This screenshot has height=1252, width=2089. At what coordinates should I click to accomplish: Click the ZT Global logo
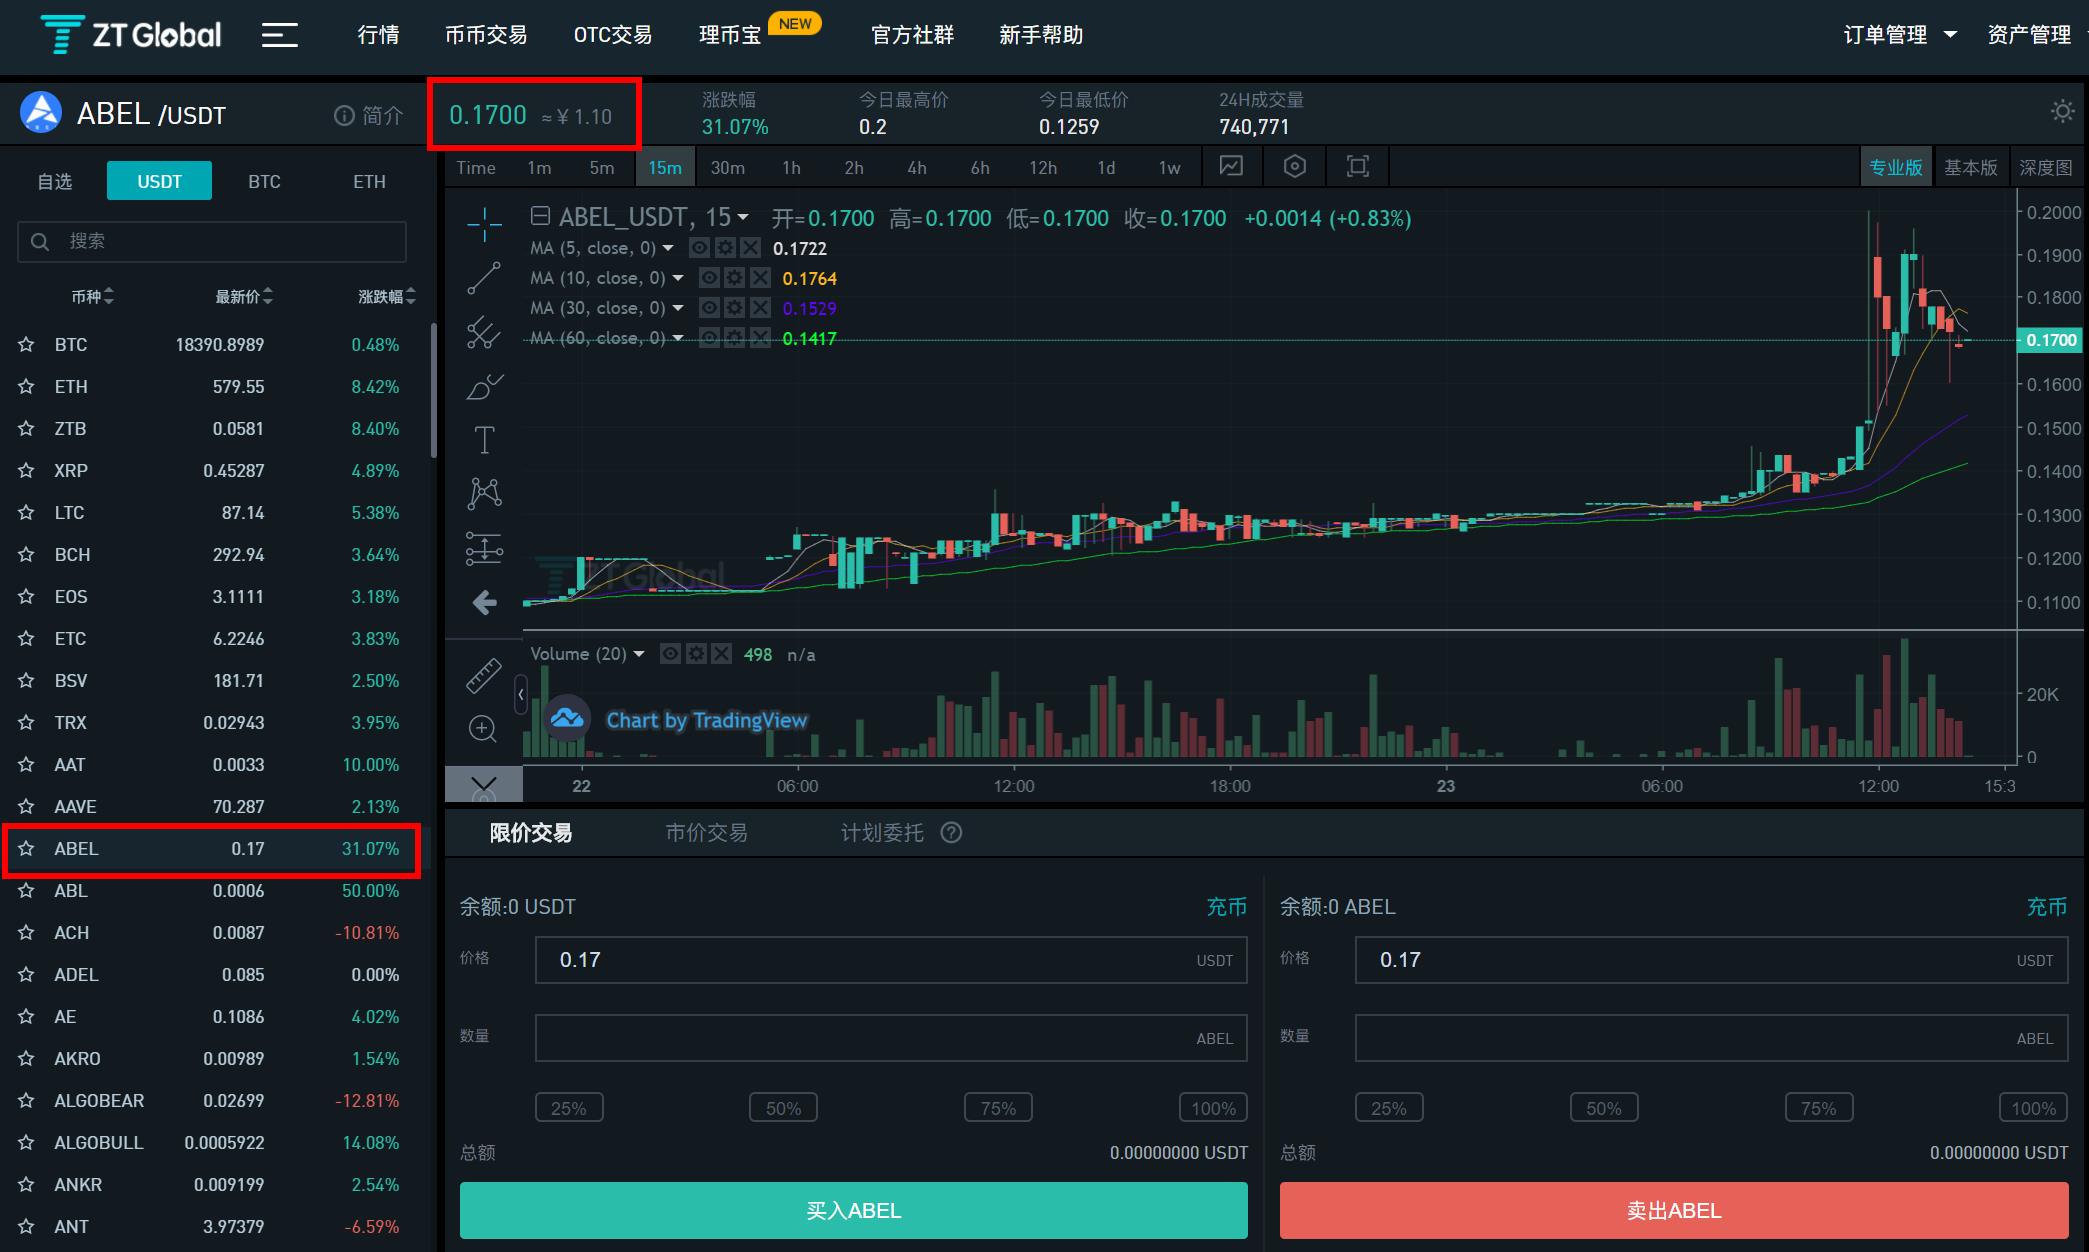[x=131, y=35]
